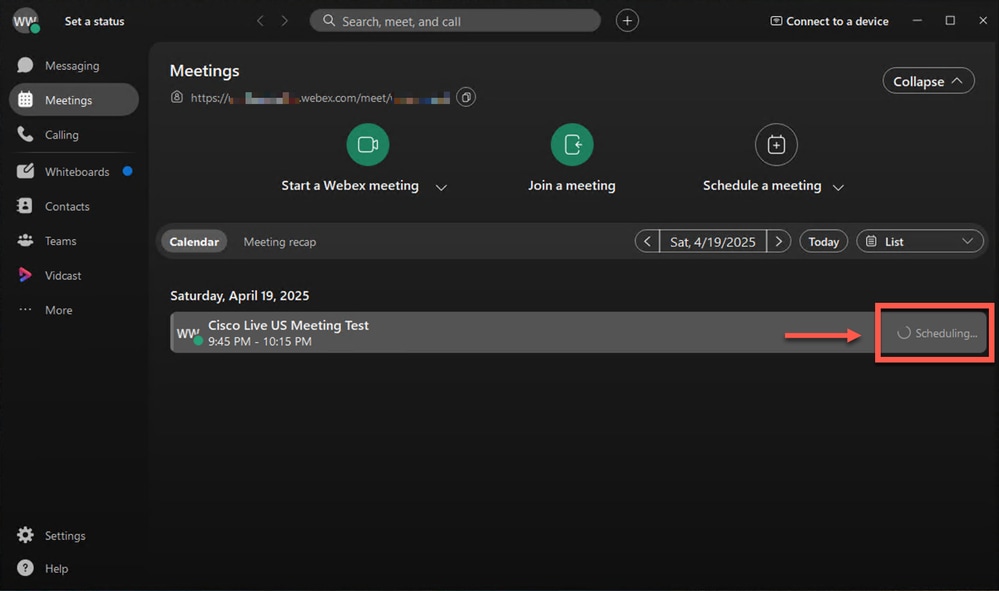Click the Join a meeting label

571,185
